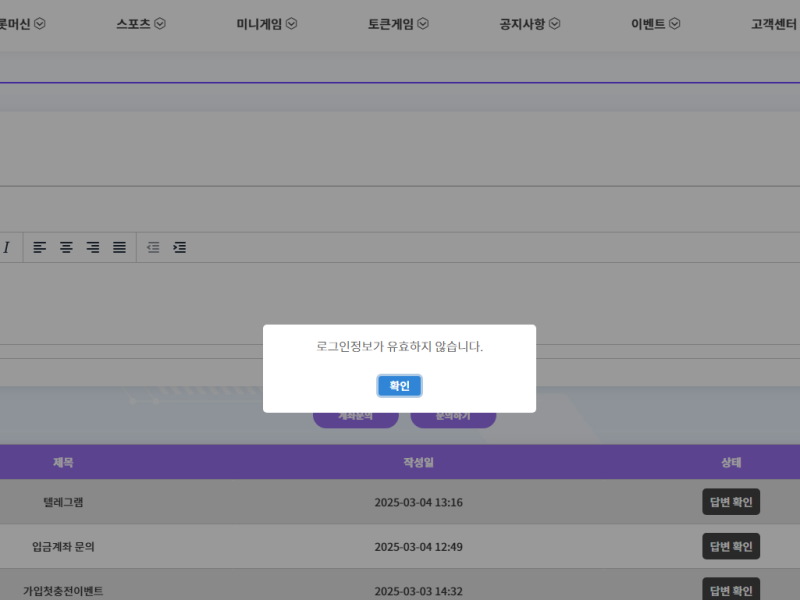
Task: Align editor text to the left
Action: (x=40, y=247)
